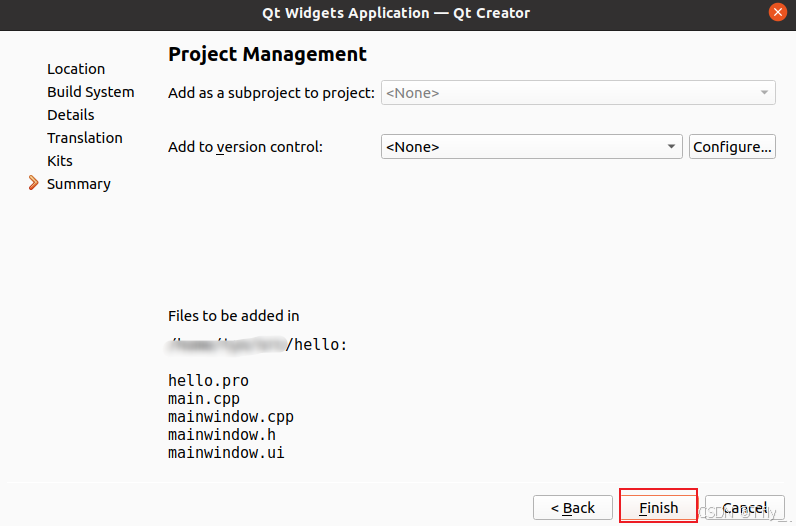Click the Finish button

point(658,507)
